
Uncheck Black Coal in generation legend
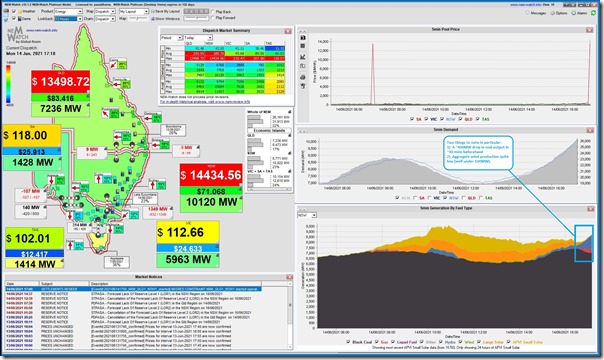348,342
